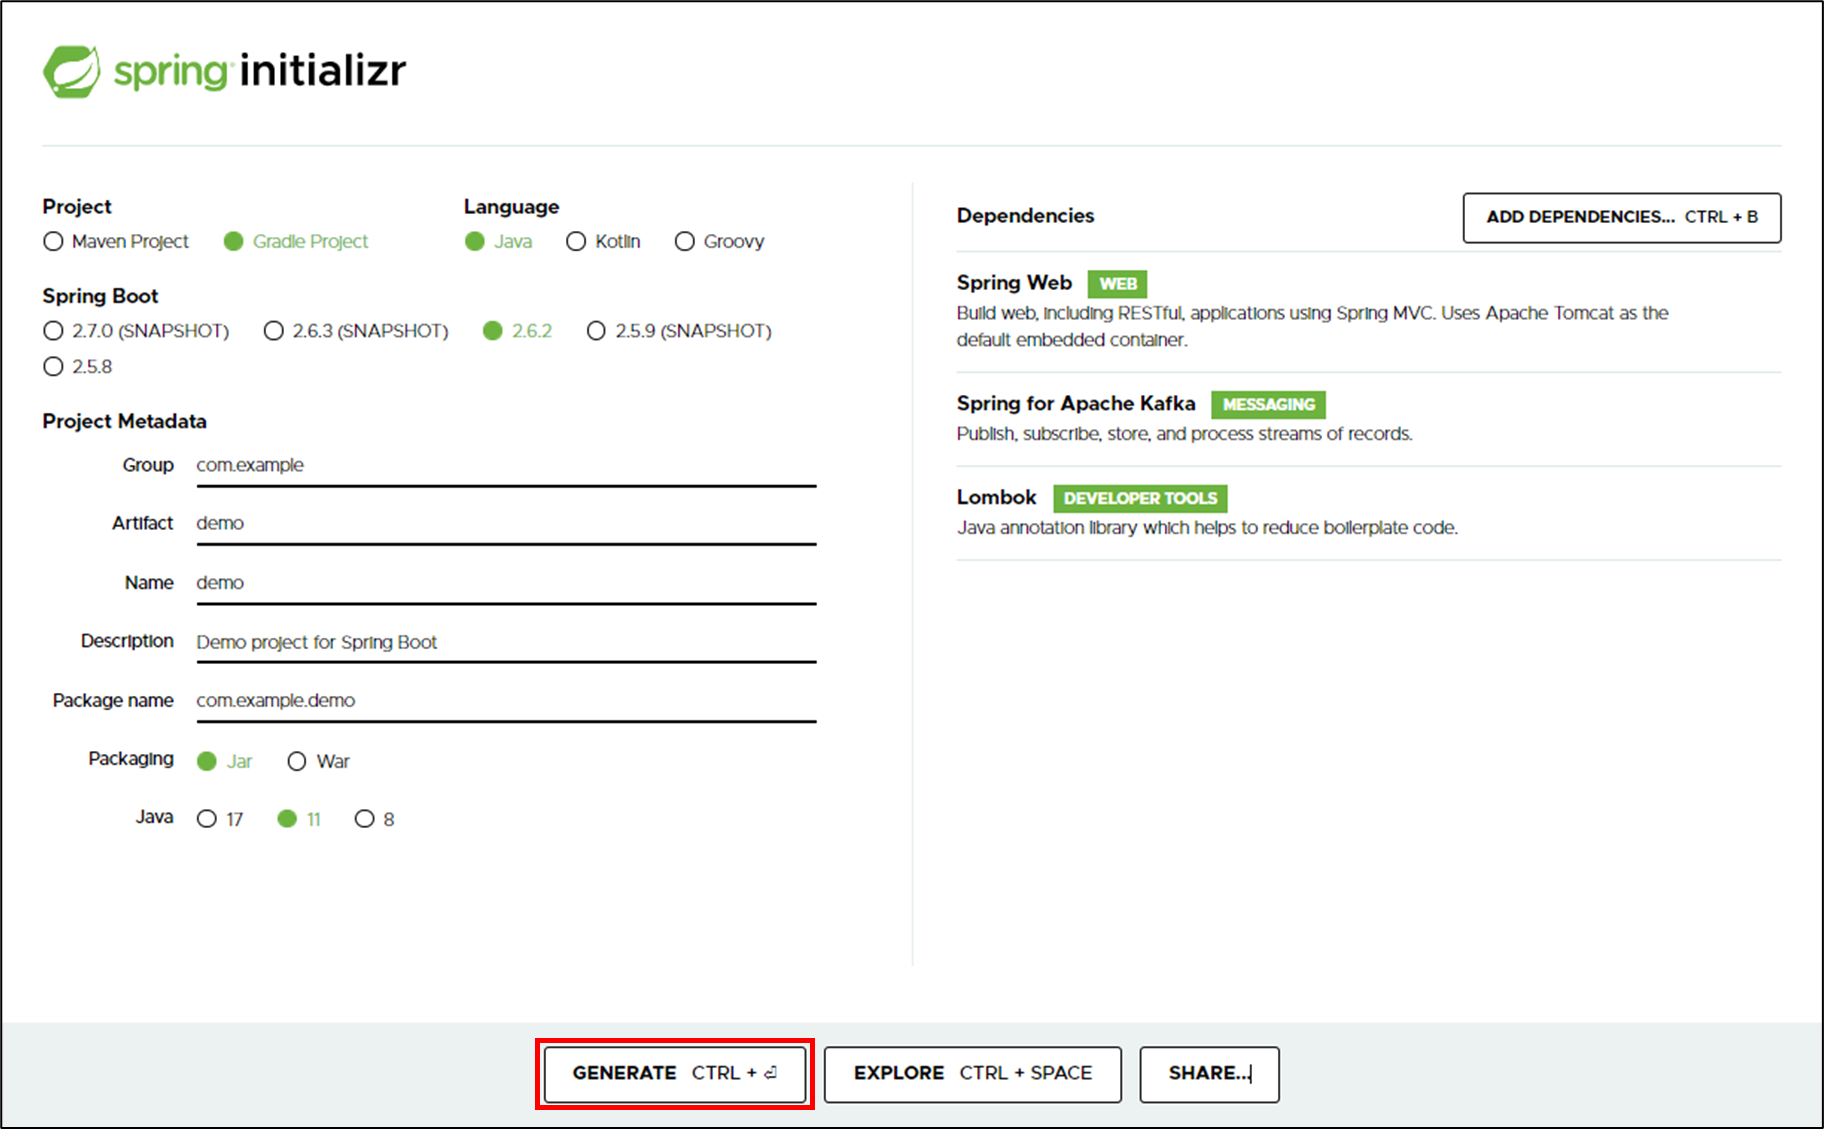Focus the Artifact input field

(506, 524)
